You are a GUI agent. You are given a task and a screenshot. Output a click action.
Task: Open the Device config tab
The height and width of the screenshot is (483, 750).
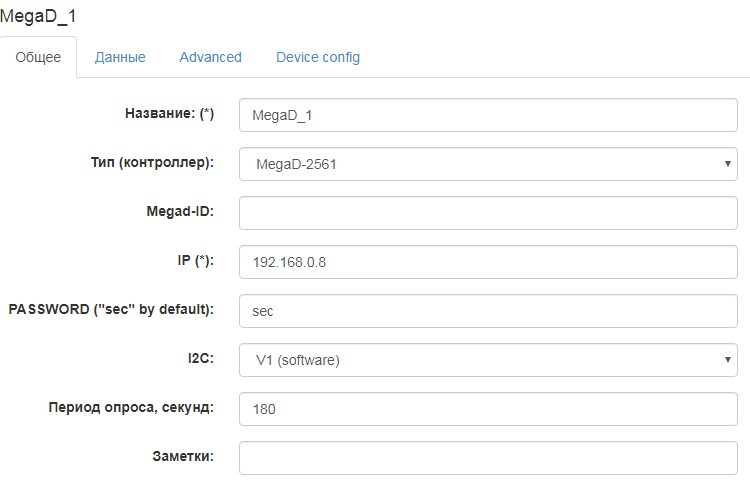point(318,58)
